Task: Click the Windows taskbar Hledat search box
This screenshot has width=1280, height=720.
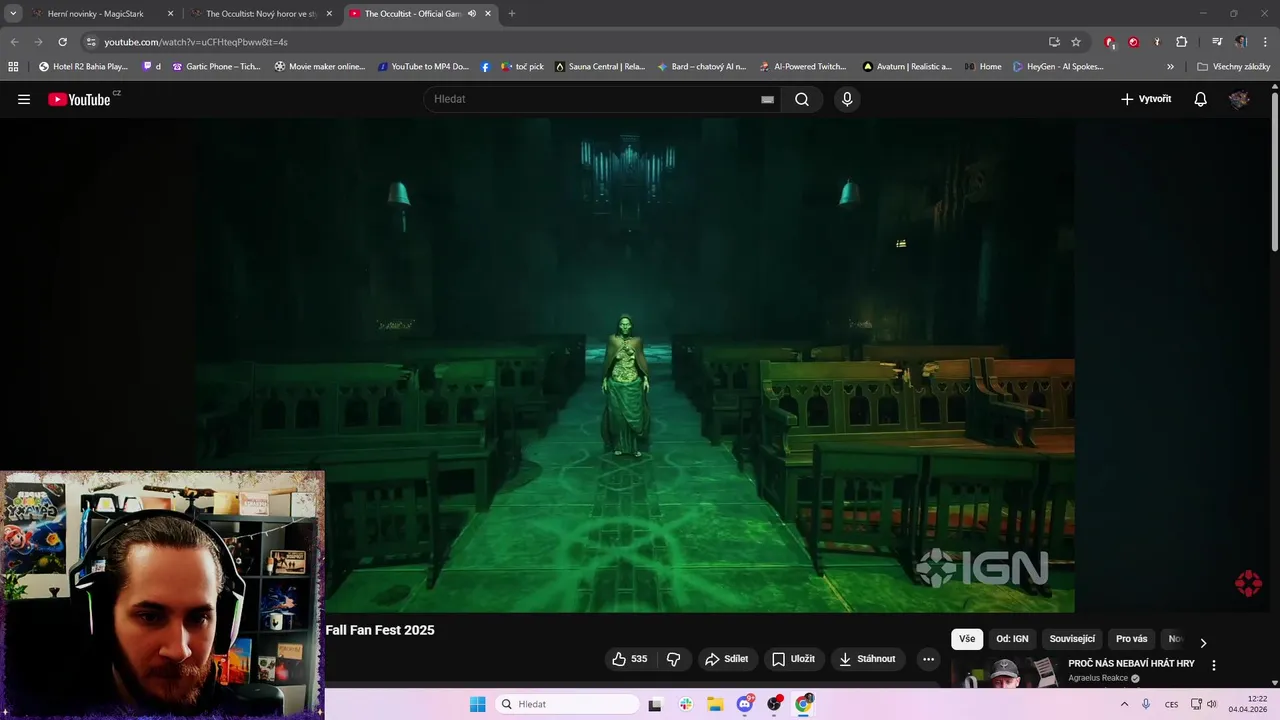Action: [567, 704]
